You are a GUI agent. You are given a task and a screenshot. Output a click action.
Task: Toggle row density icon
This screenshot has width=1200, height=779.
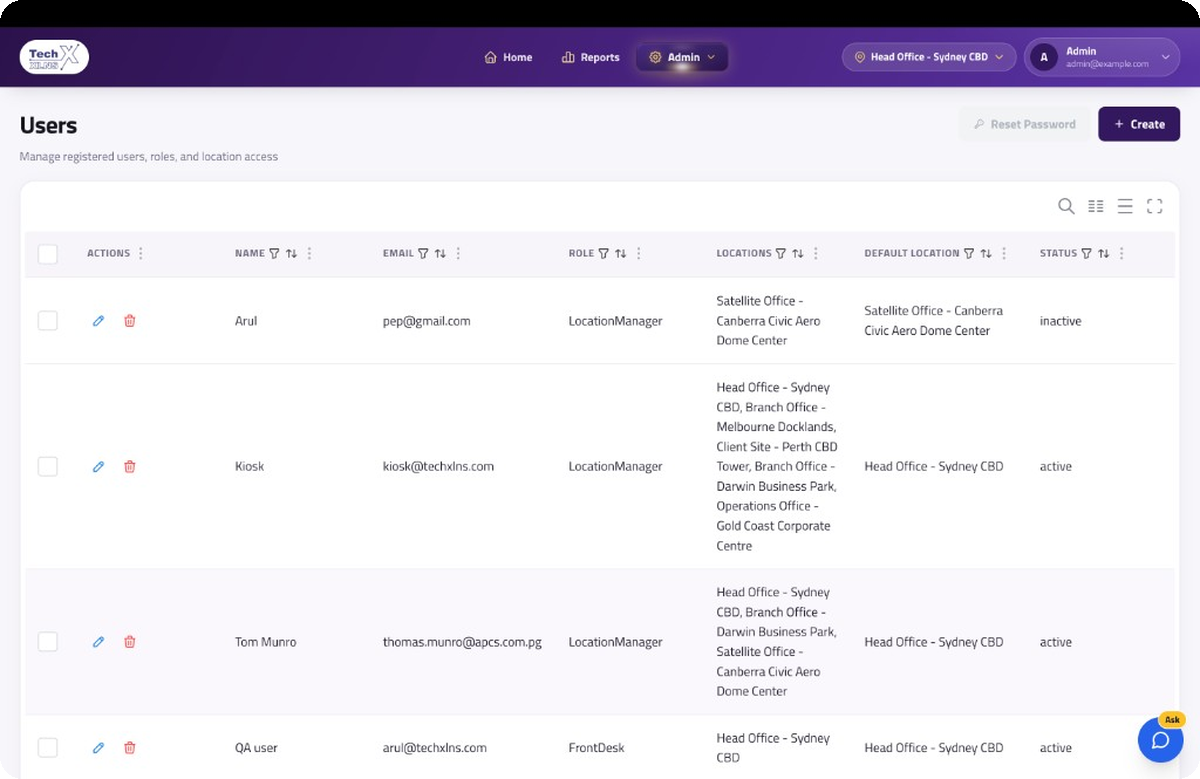click(x=1125, y=206)
